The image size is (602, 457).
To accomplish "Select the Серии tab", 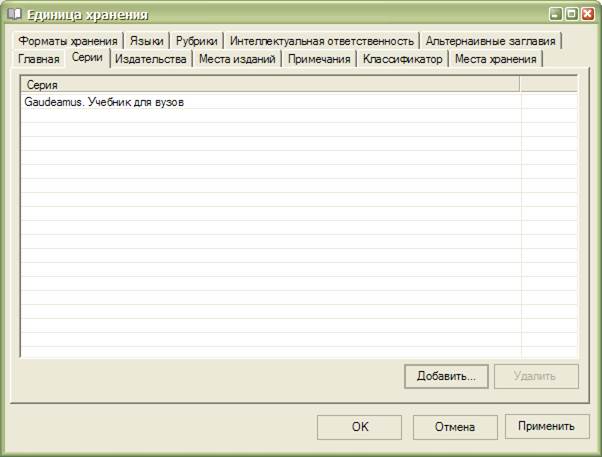I will pos(87,59).
